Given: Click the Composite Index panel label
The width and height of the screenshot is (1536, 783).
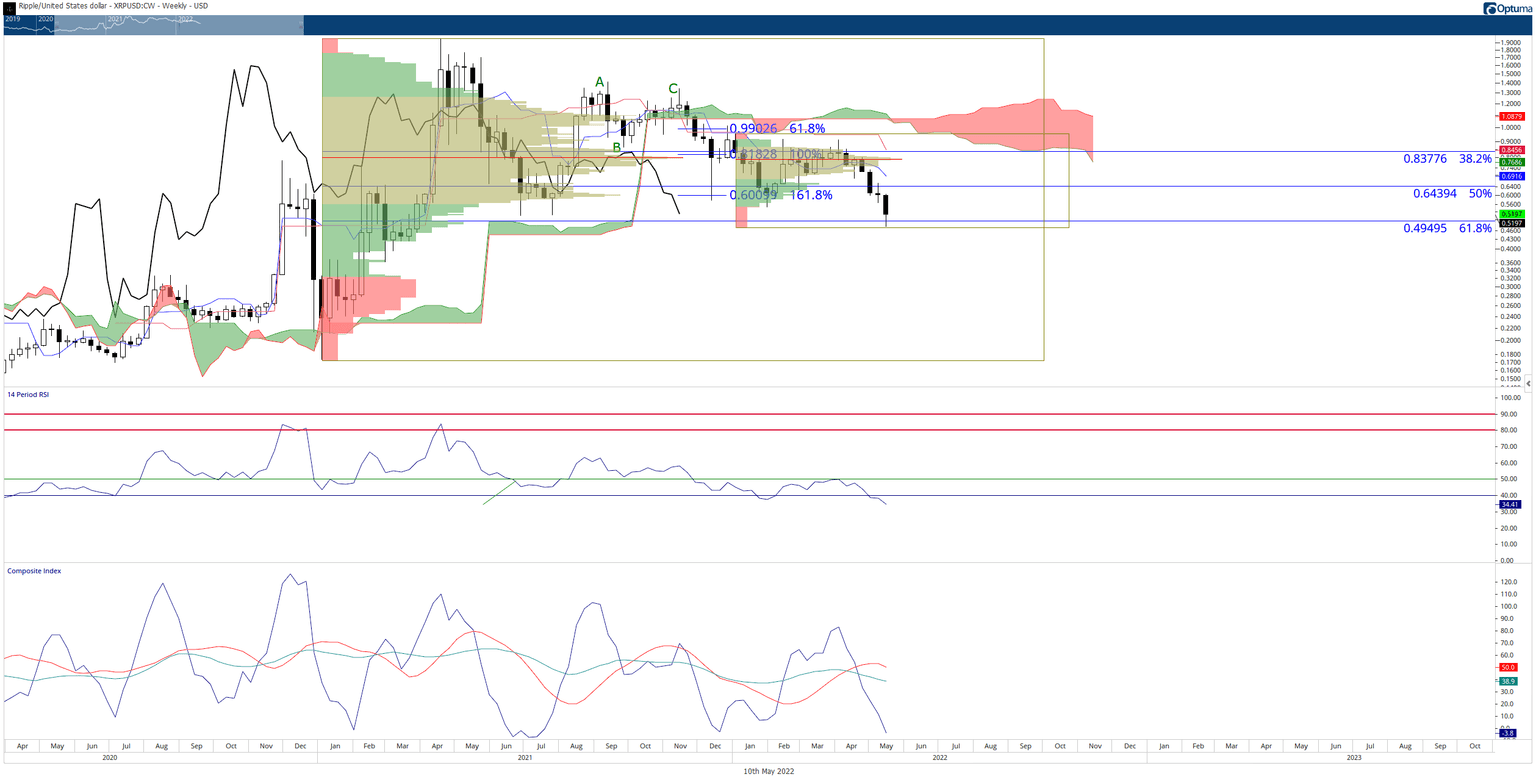Looking at the screenshot, I should [34, 571].
